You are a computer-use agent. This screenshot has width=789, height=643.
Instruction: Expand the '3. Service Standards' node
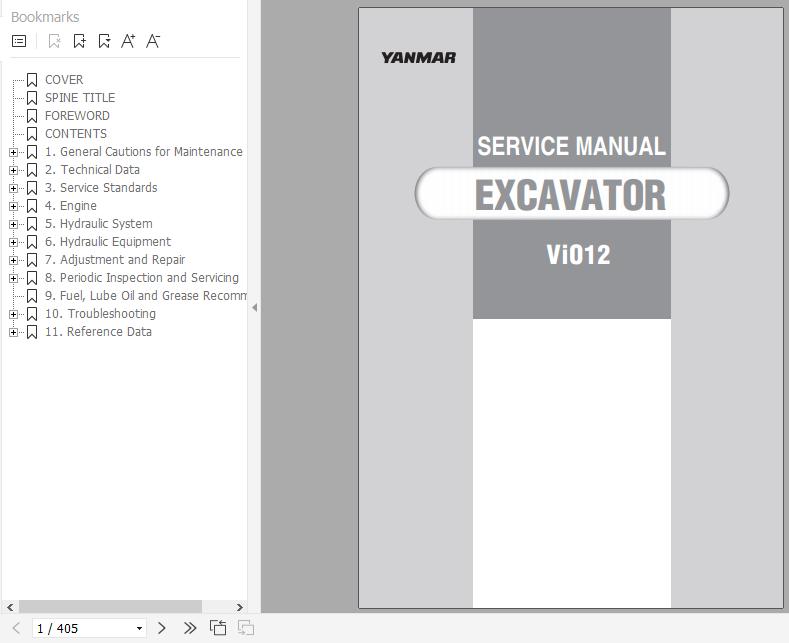click(14, 188)
